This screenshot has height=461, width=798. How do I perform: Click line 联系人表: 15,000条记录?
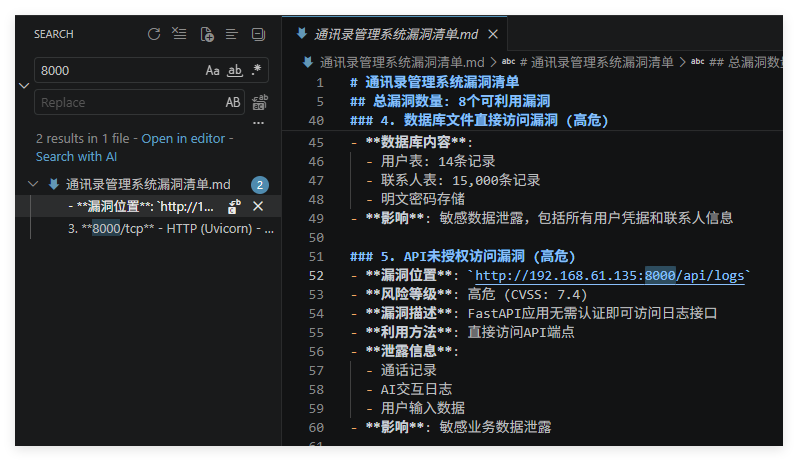click(x=453, y=180)
